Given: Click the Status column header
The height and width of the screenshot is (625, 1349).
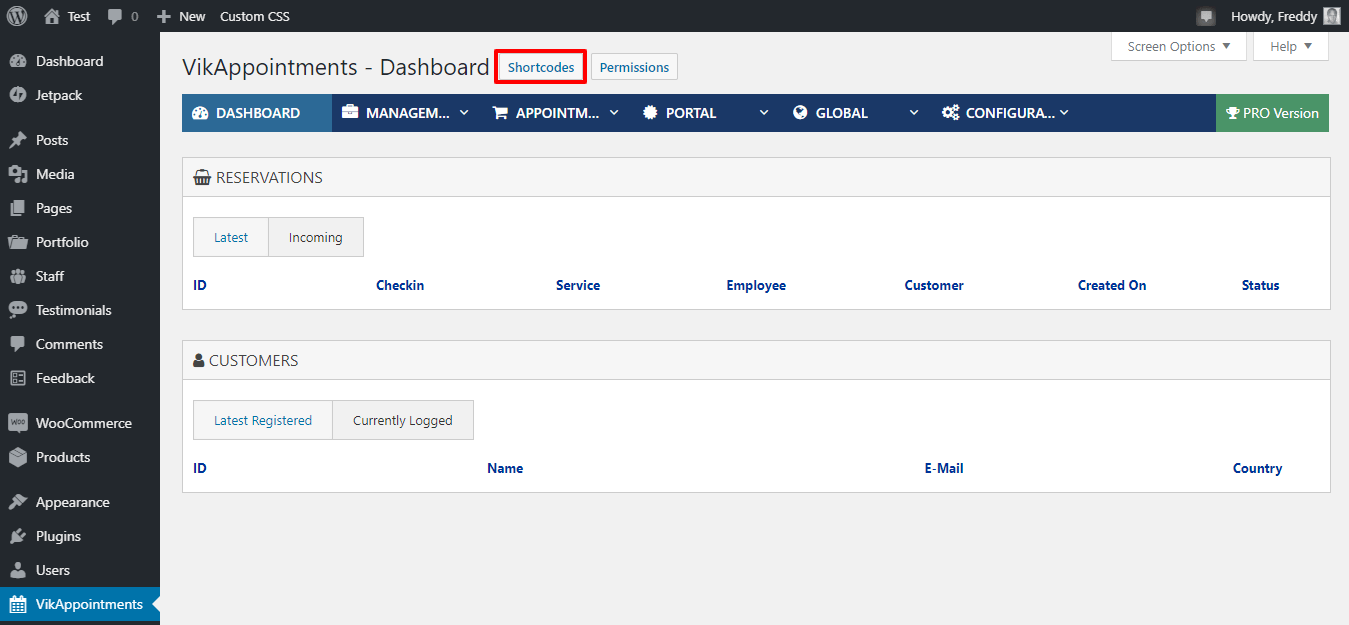Looking at the screenshot, I should coord(1261,285).
